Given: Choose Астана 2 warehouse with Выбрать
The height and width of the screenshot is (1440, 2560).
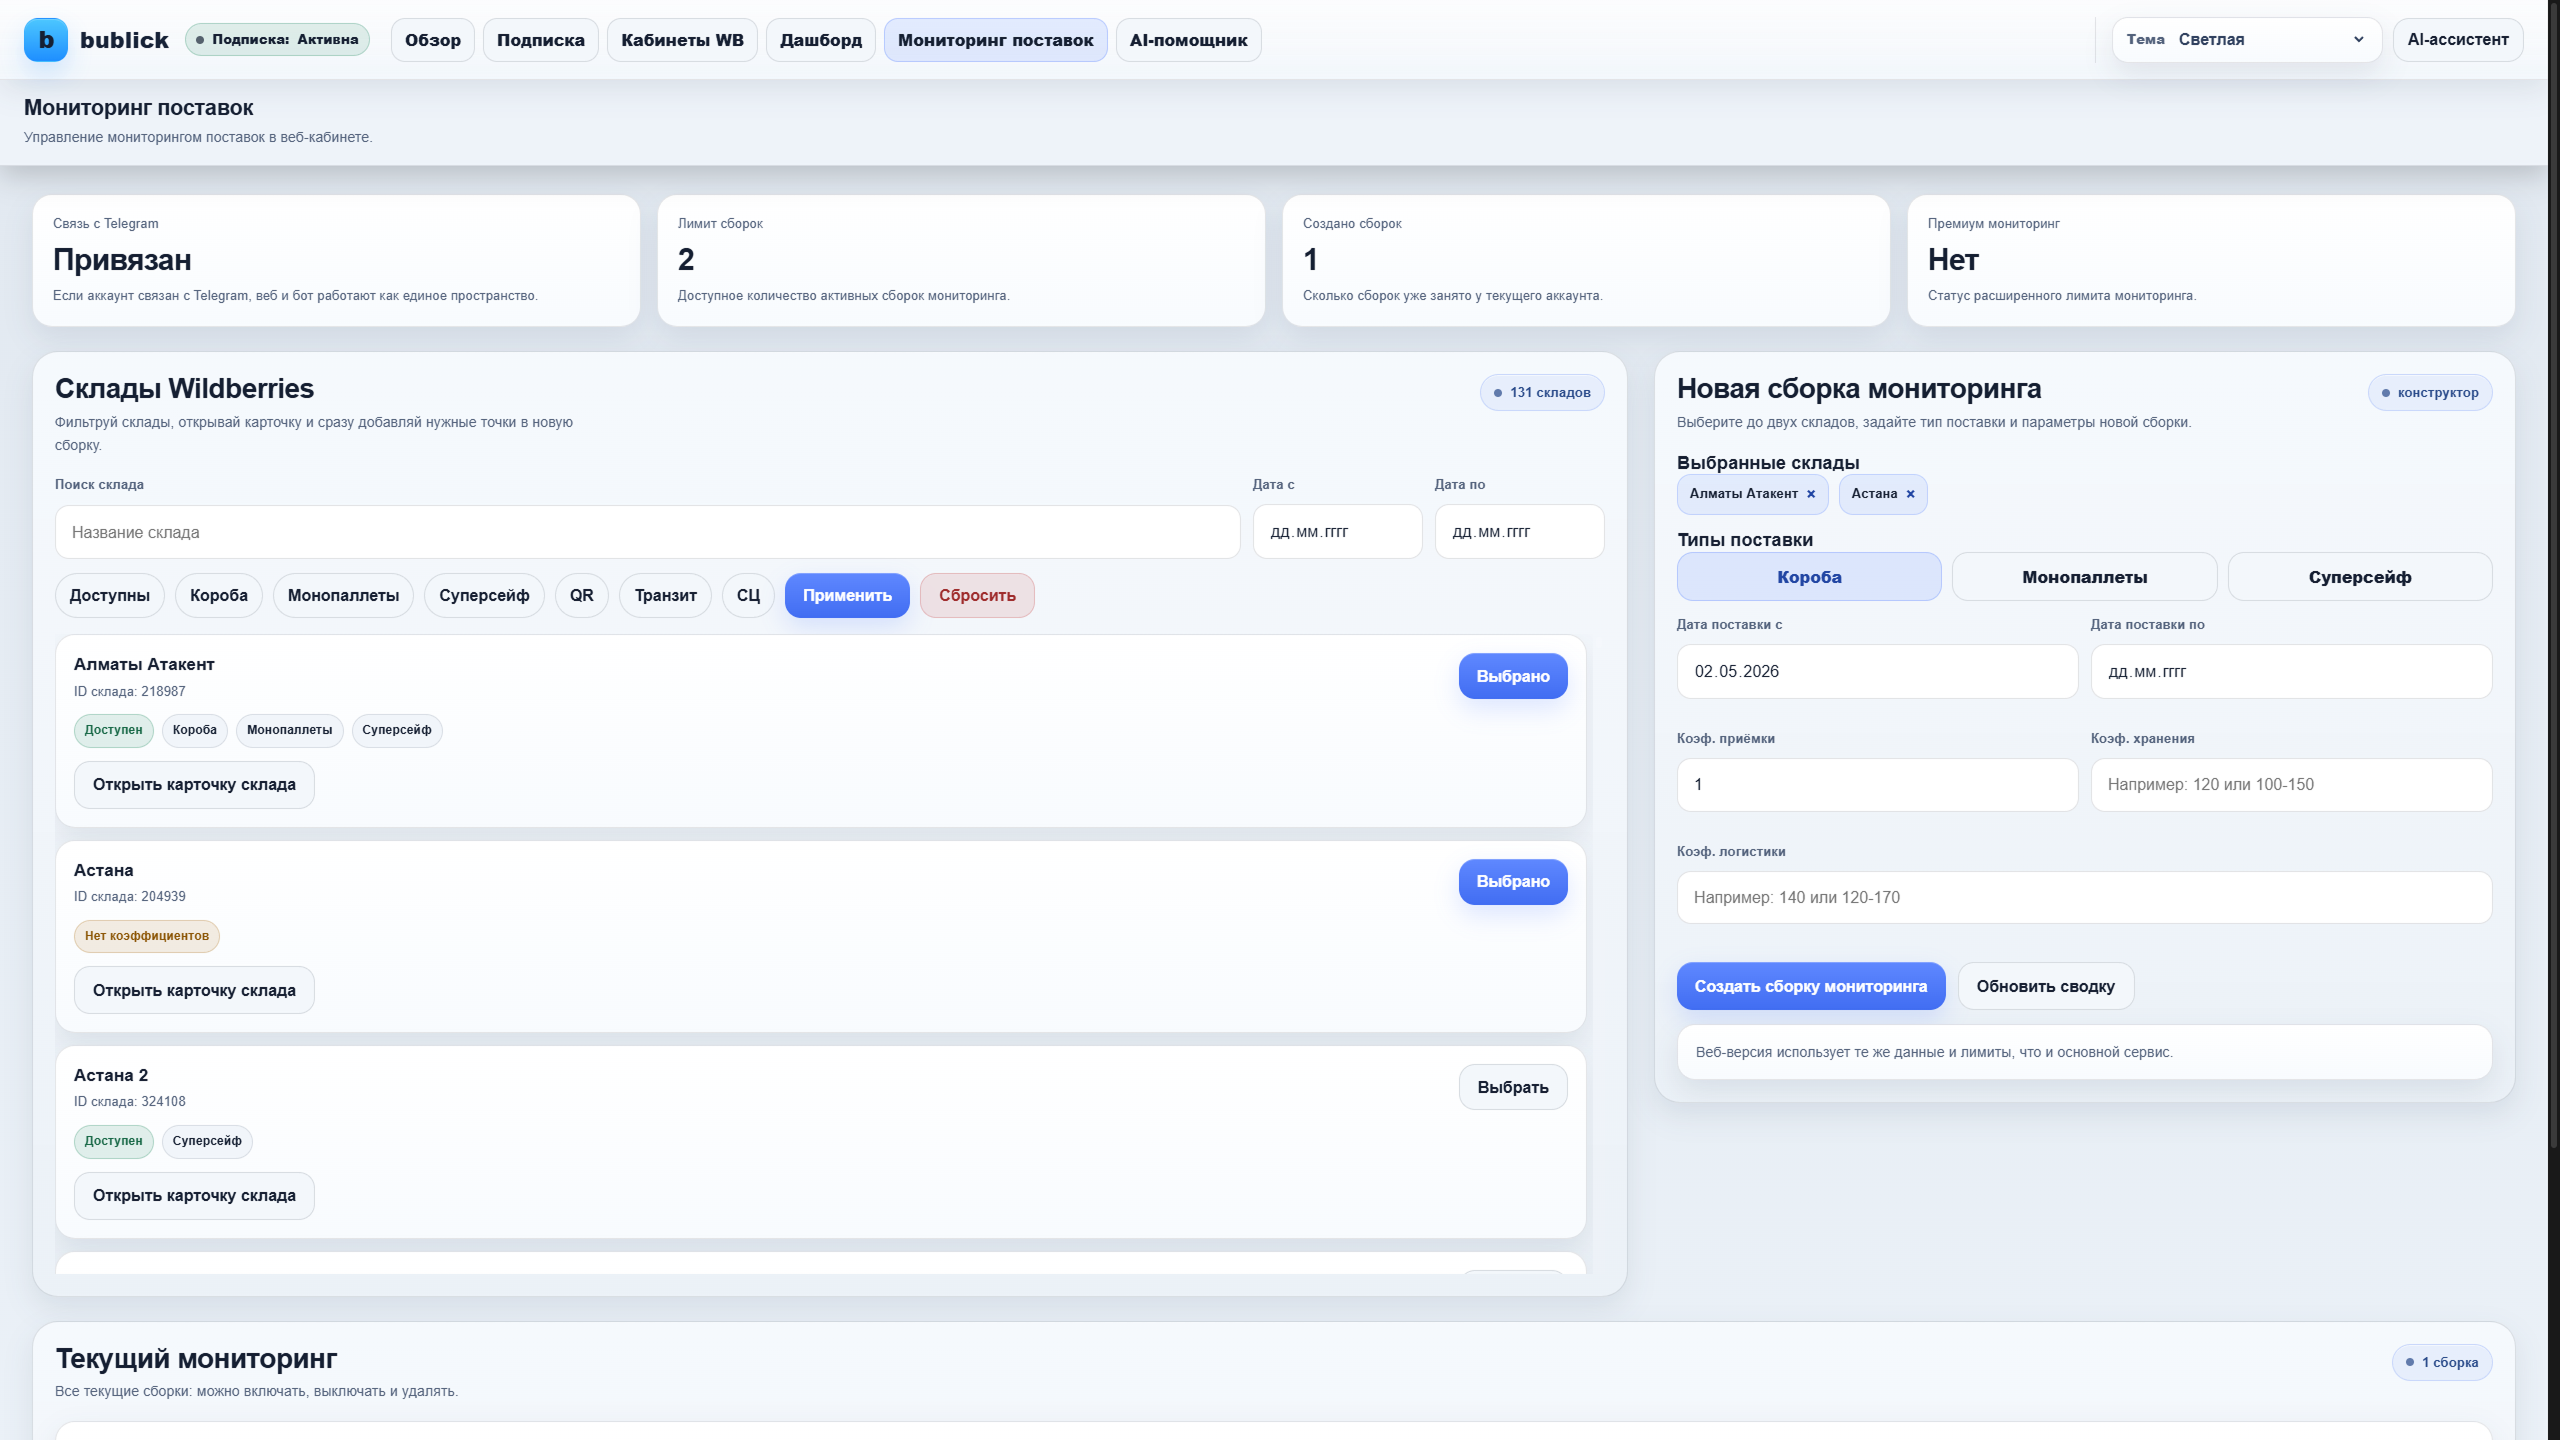Looking at the screenshot, I should point(1513,1088).
